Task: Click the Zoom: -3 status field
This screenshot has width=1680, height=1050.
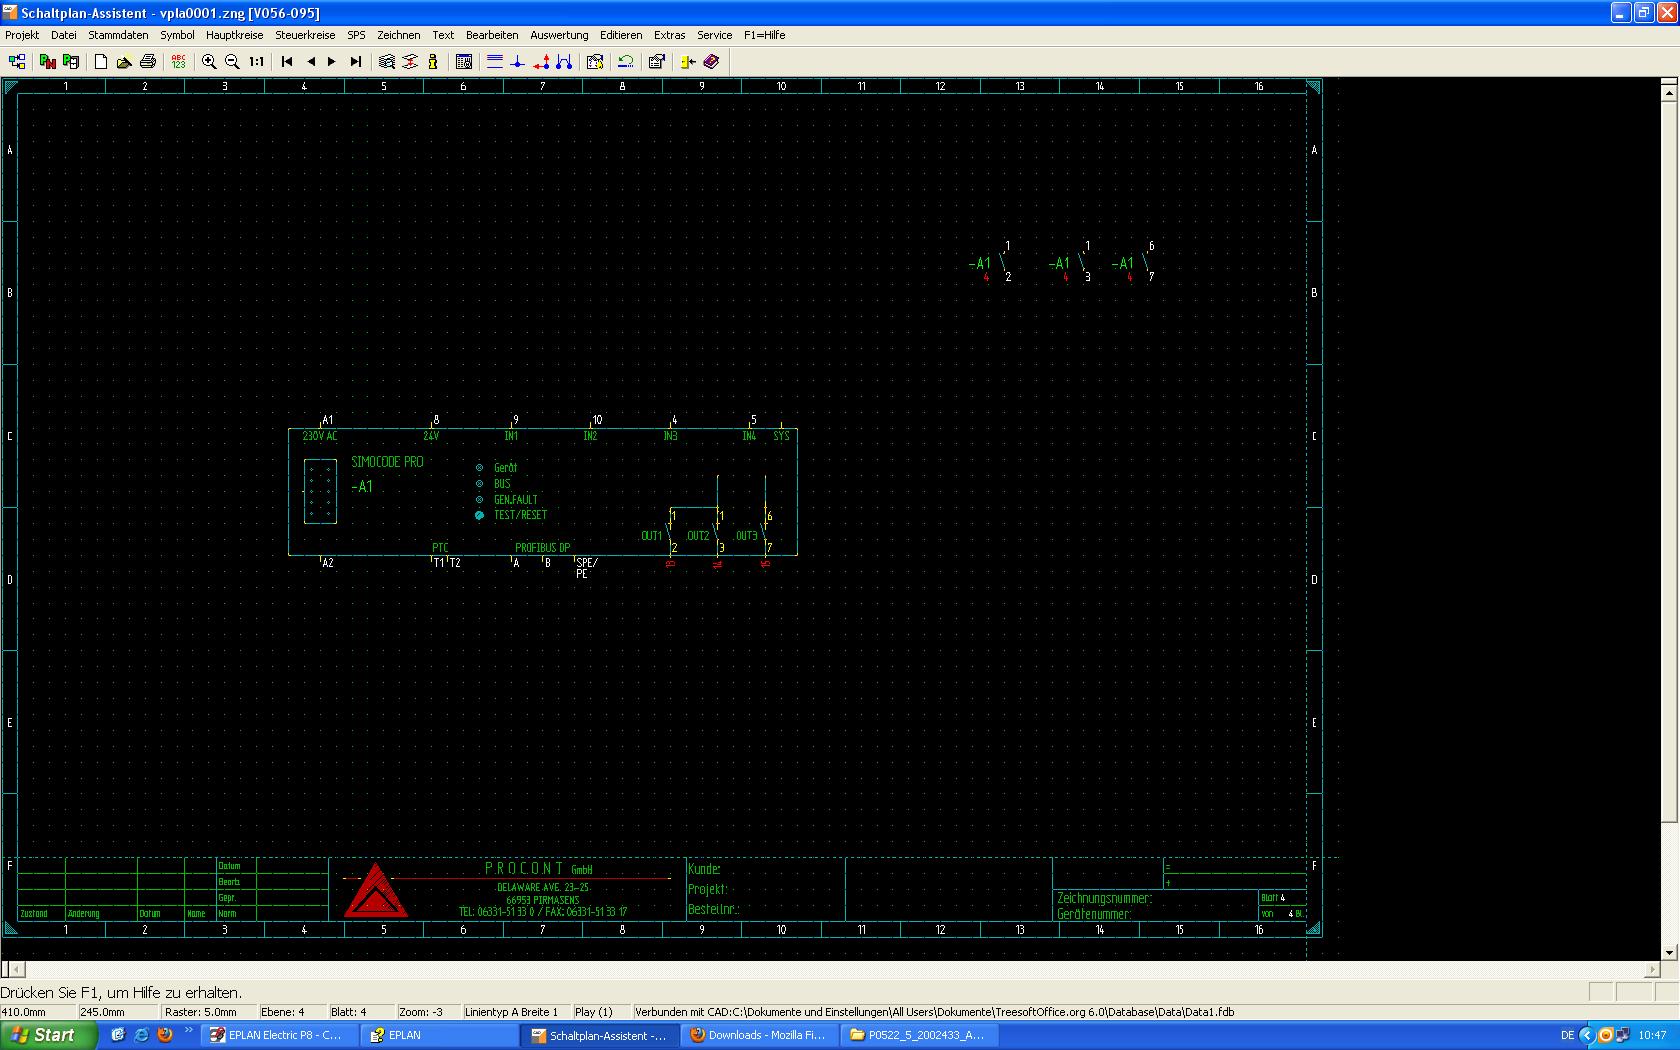Action: pos(428,1012)
